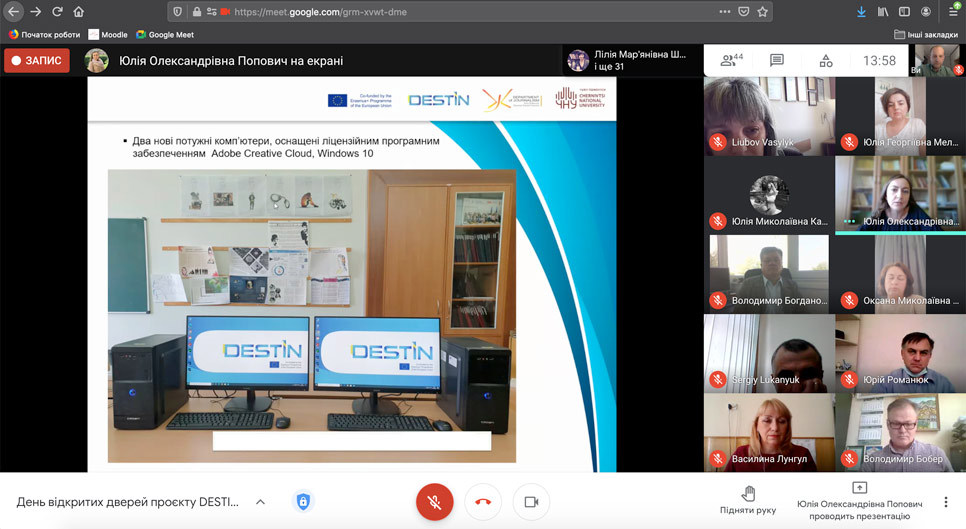Click the red ЗАПИС recording indicator

point(37,60)
